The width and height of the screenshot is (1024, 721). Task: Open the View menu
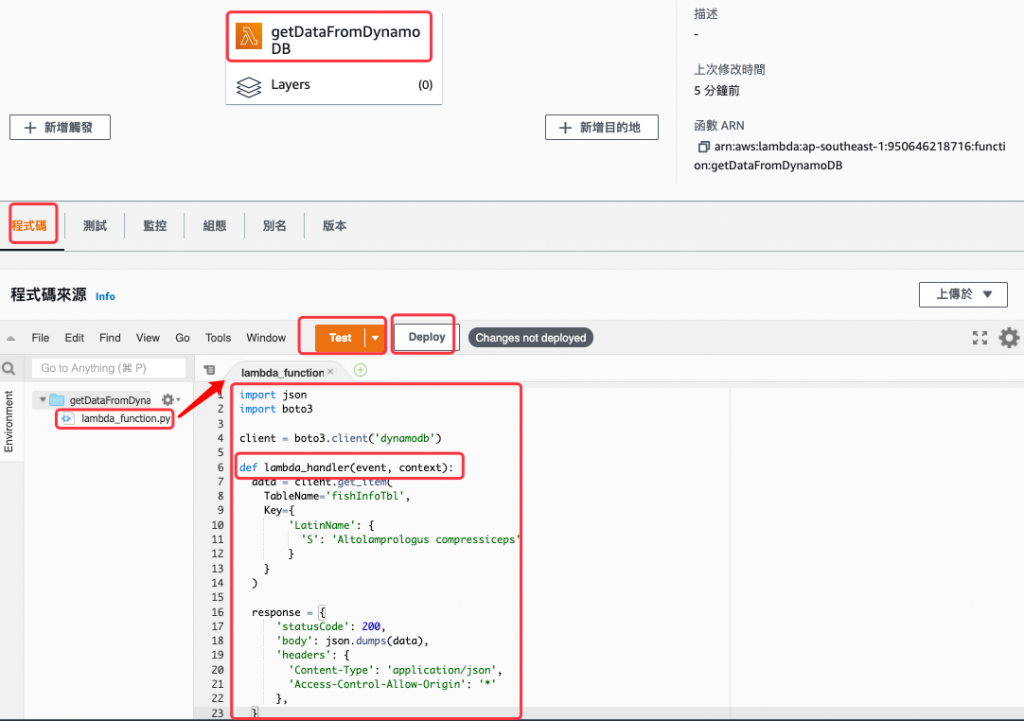click(x=148, y=338)
